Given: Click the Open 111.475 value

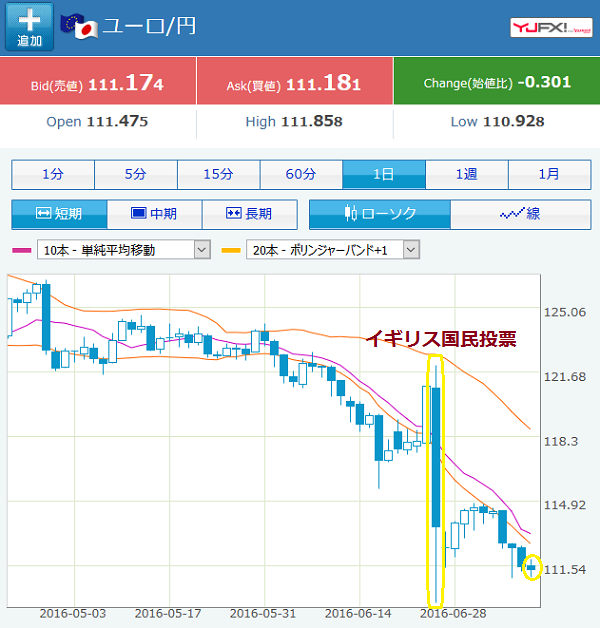Looking at the screenshot, I should (x=97, y=122).
